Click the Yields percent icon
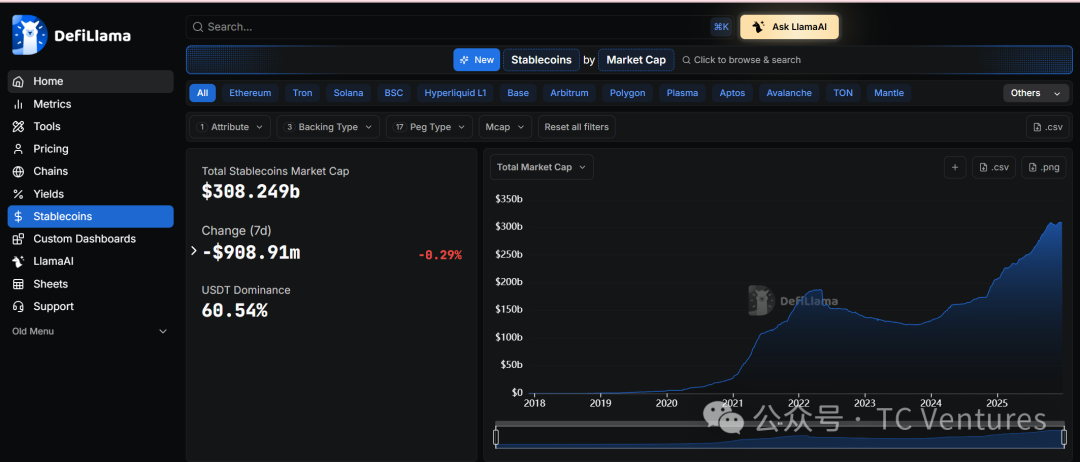The height and width of the screenshot is (462, 1080). point(19,194)
